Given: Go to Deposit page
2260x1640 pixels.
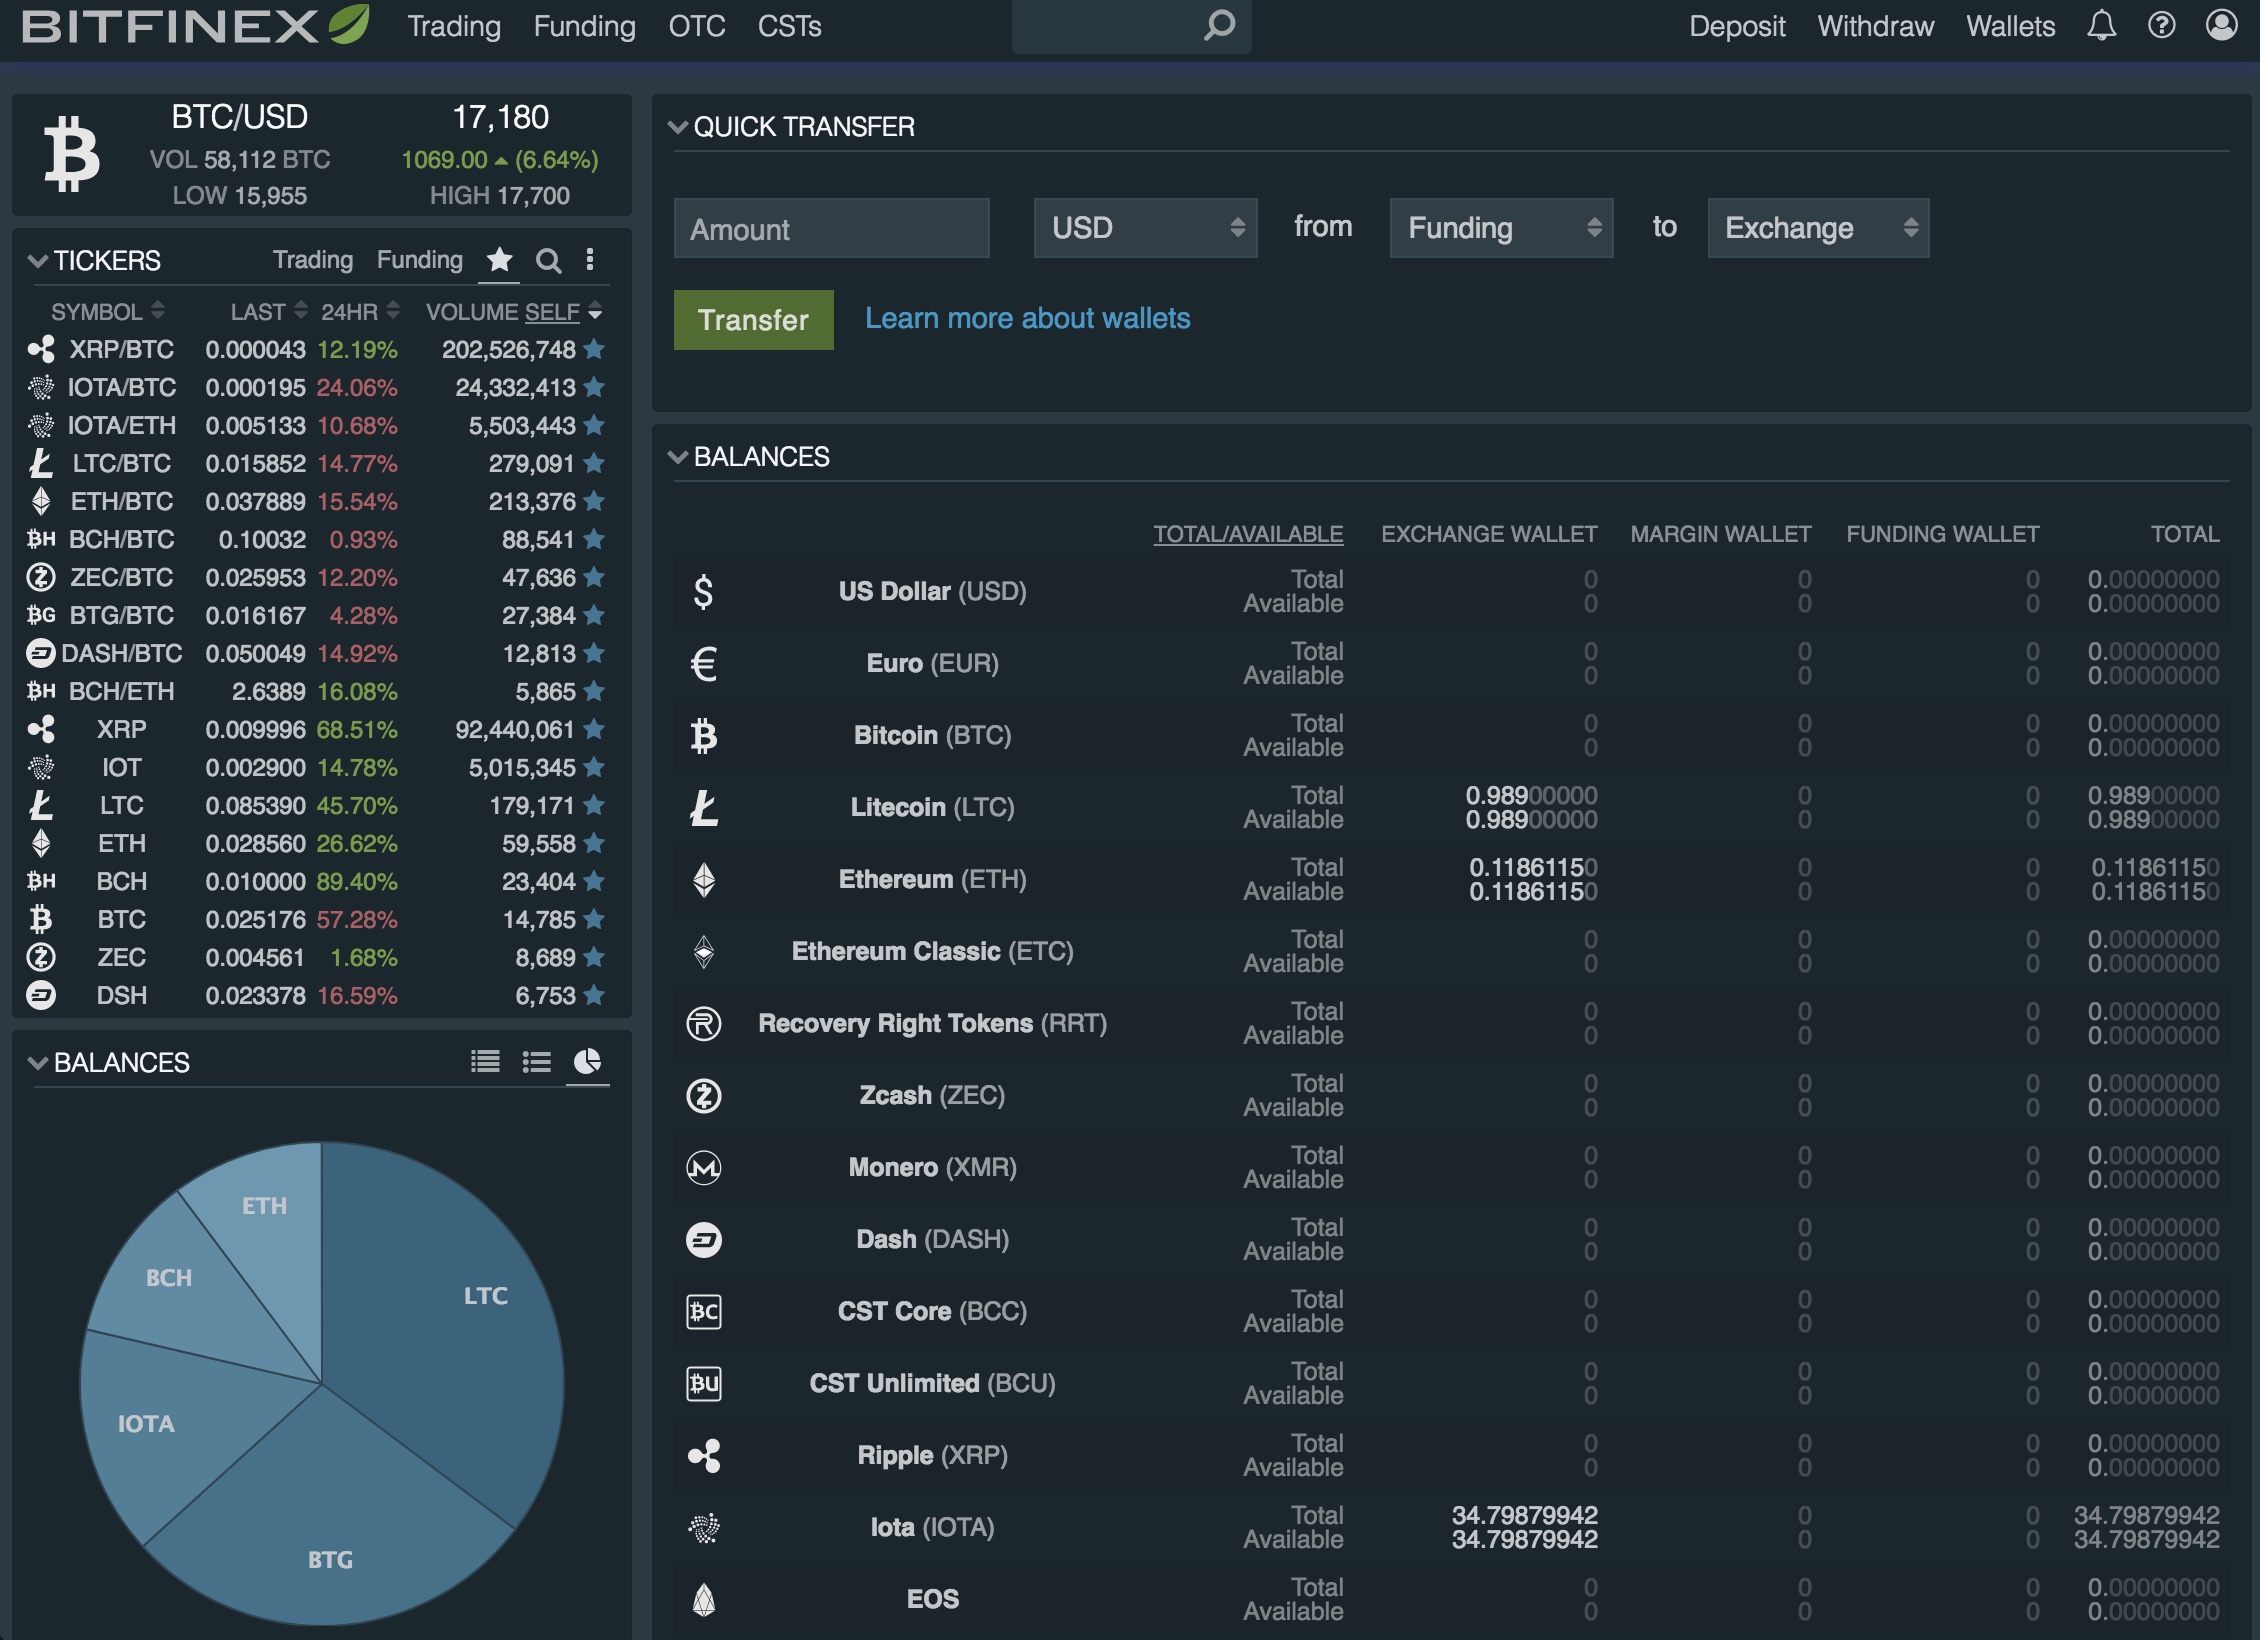Looking at the screenshot, I should pos(1737,26).
